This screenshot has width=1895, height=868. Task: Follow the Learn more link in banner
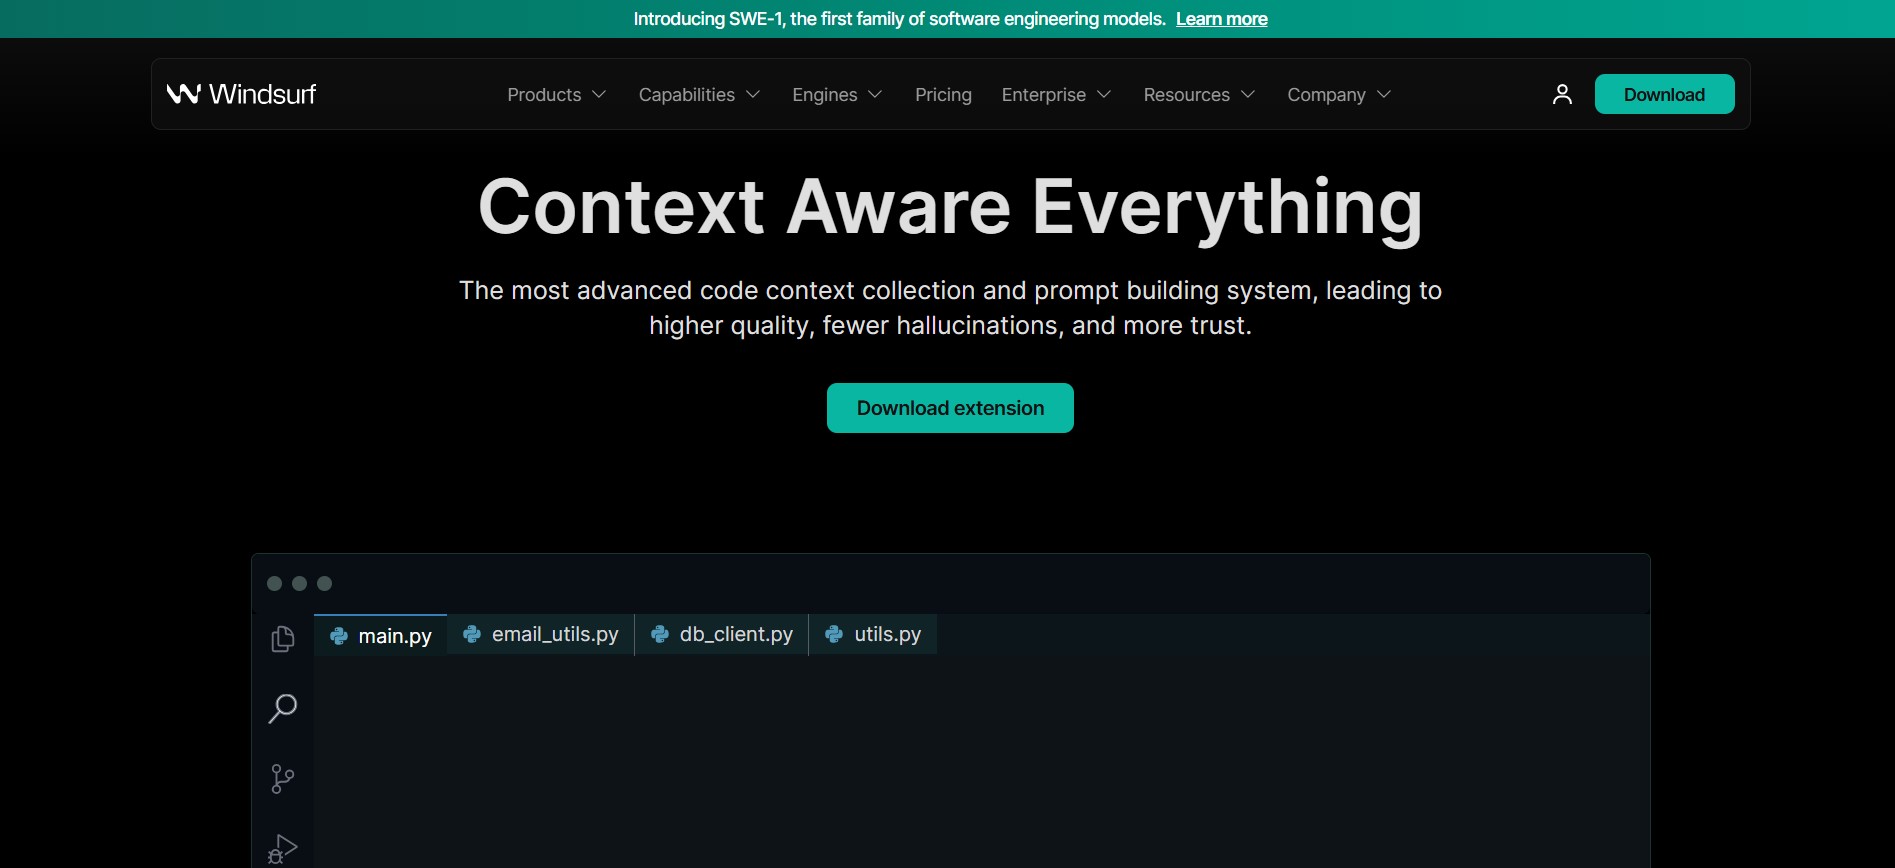[x=1221, y=19]
